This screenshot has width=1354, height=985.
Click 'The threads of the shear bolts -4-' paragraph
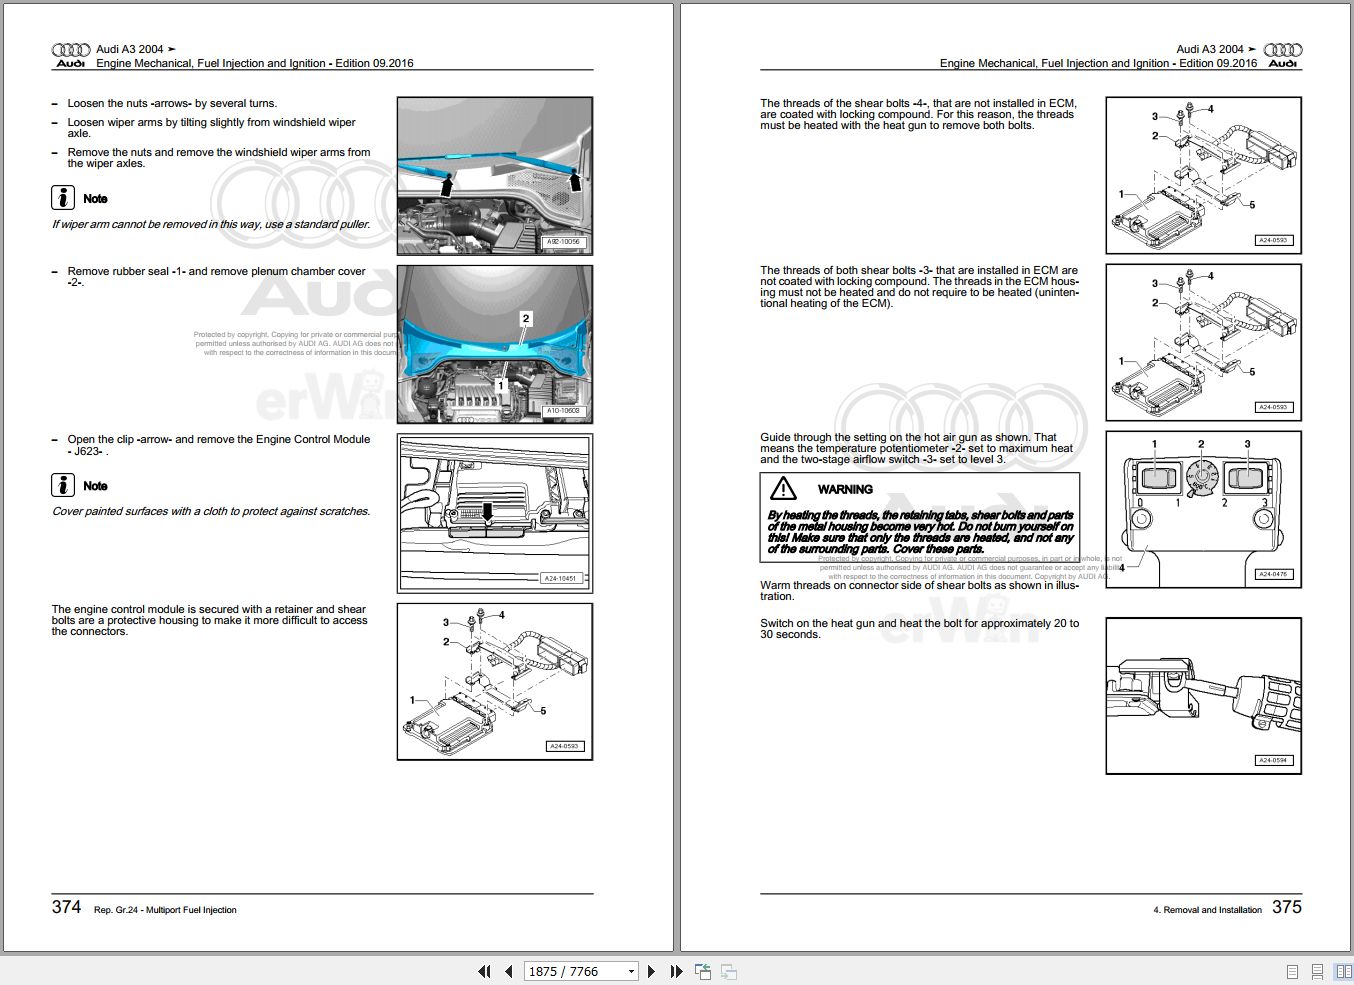917,114
